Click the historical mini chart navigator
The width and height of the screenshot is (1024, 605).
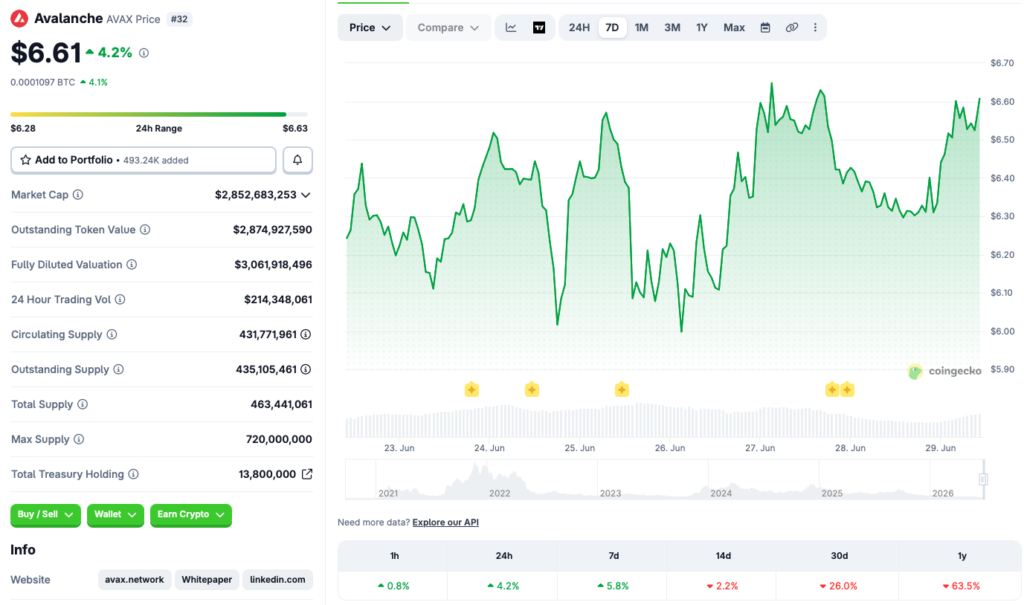665,480
